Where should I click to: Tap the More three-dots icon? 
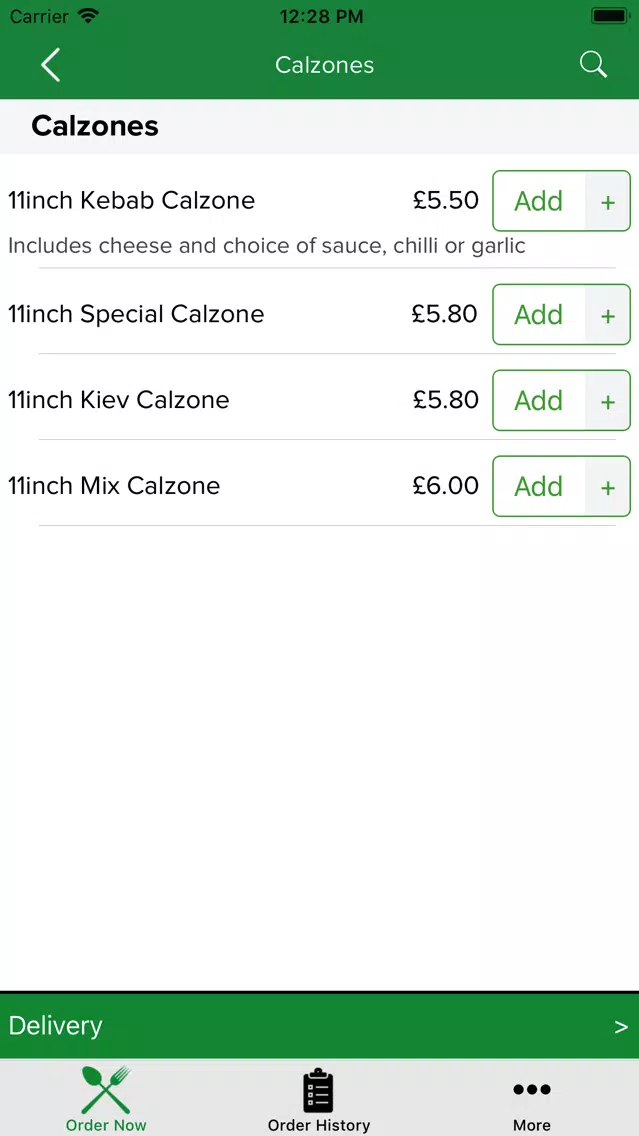[x=532, y=1089]
